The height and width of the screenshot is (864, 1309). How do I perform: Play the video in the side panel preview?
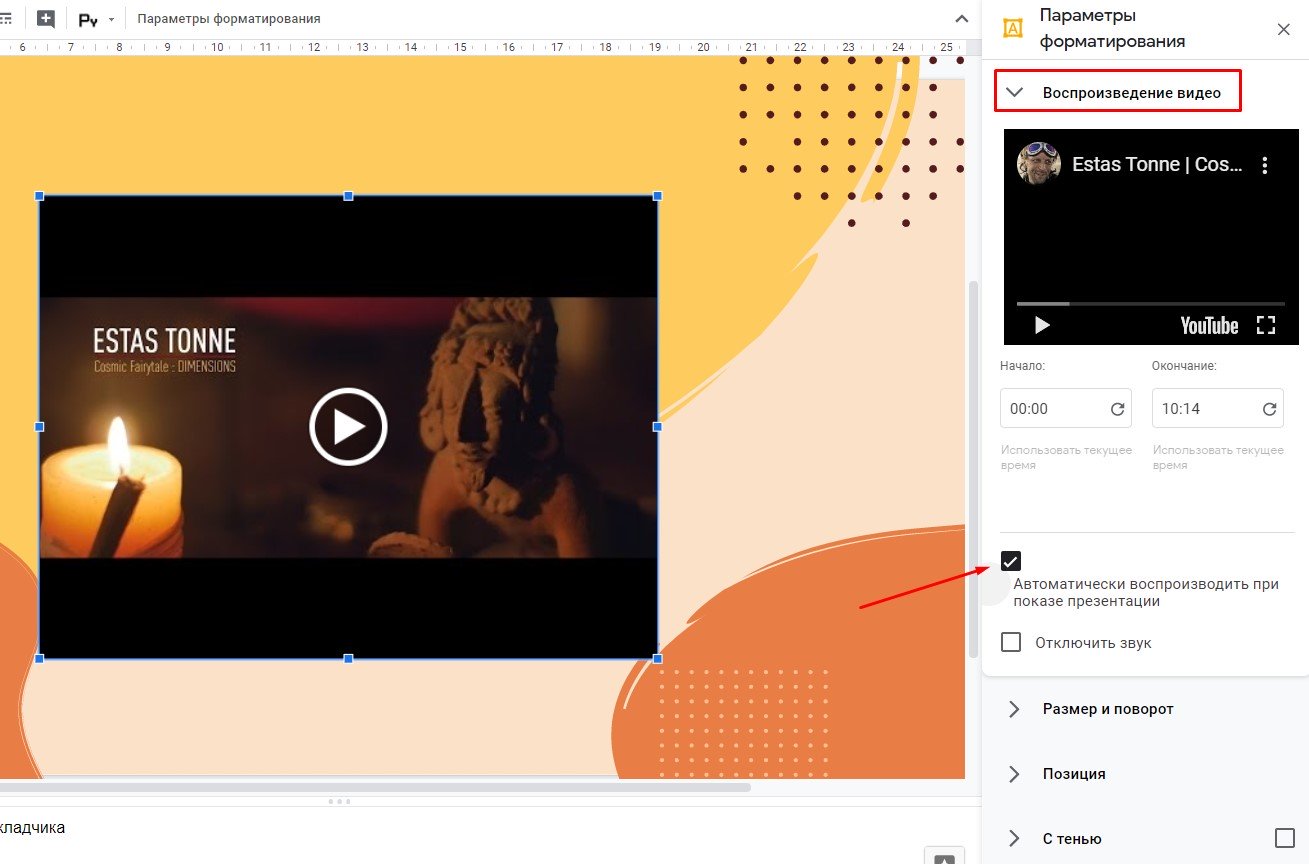[x=1042, y=325]
